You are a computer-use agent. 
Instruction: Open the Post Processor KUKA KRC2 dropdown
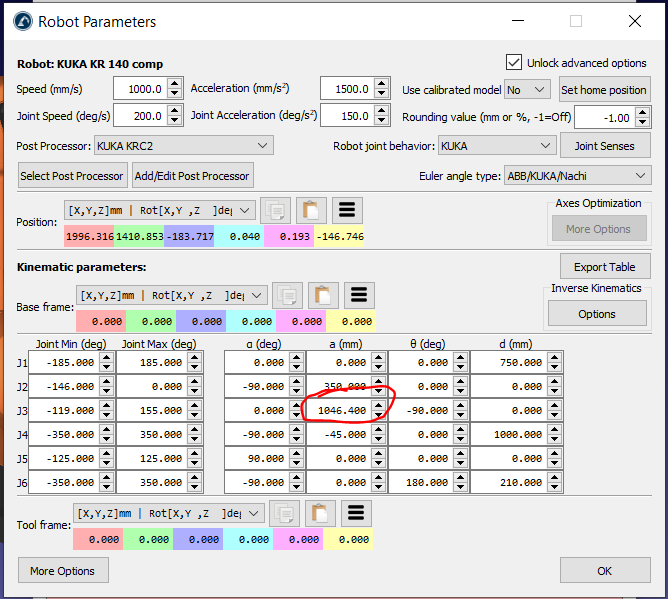coord(183,145)
